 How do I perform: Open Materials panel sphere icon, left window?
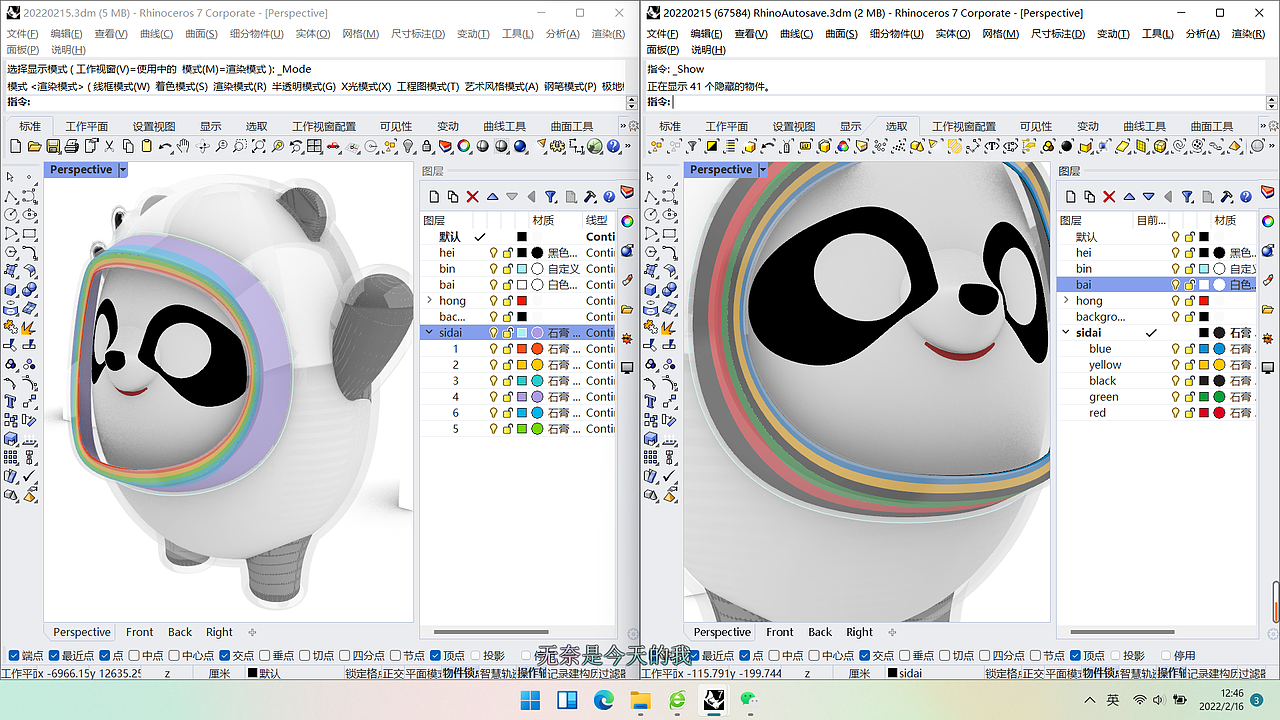pyautogui.click(x=627, y=250)
